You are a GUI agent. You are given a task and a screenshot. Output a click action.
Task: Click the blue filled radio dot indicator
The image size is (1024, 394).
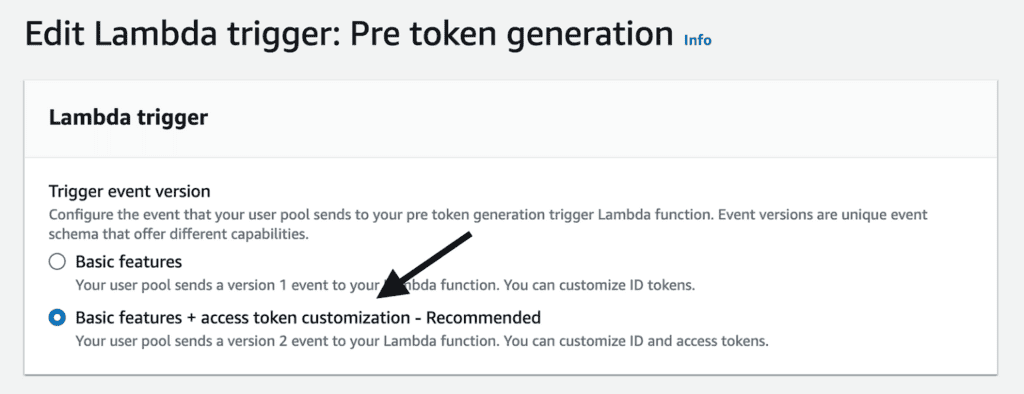[57, 318]
